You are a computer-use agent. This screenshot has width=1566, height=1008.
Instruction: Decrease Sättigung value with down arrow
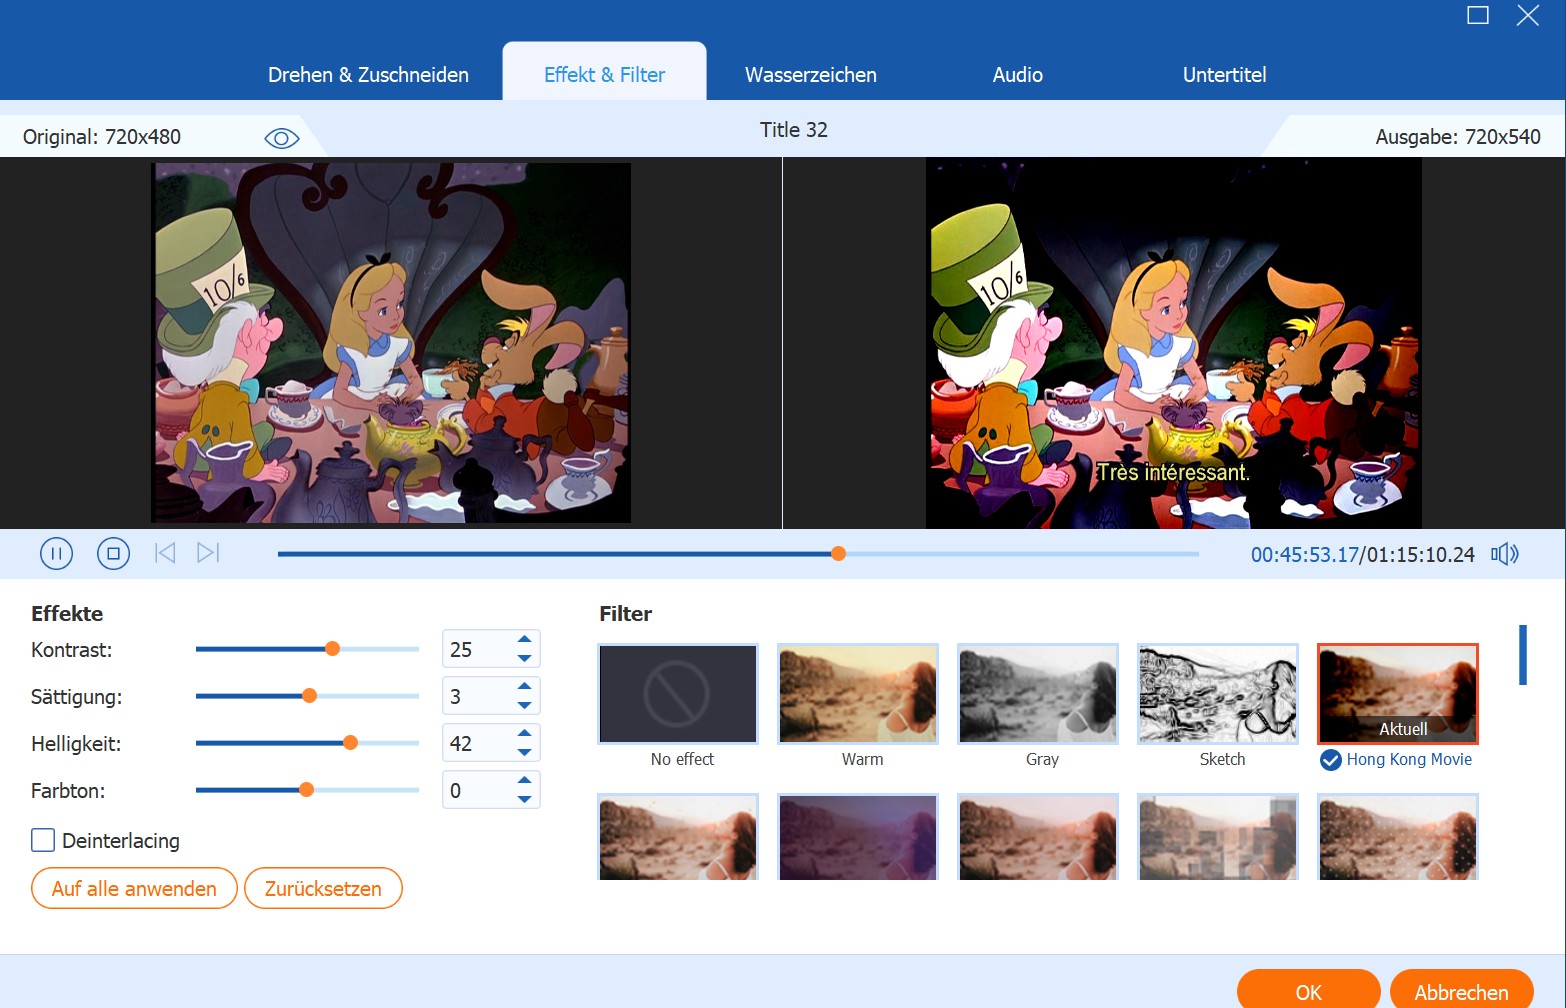[x=524, y=705]
